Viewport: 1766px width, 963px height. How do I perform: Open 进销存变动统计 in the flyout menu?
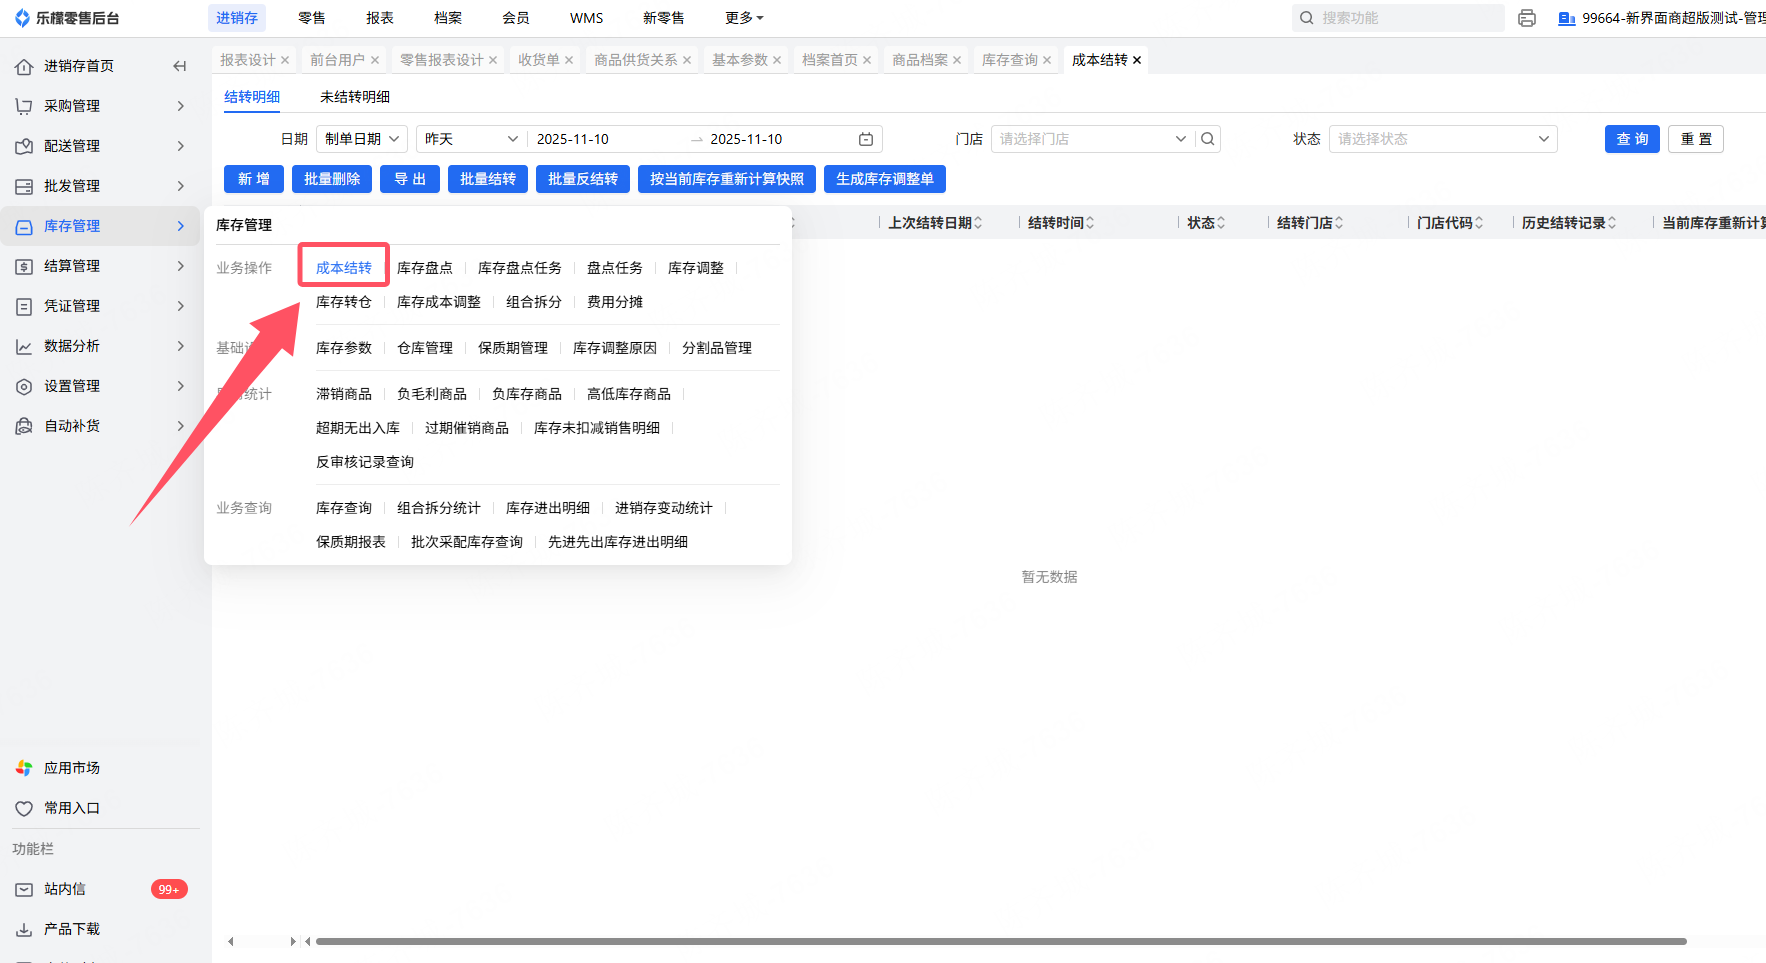tap(664, 508)
